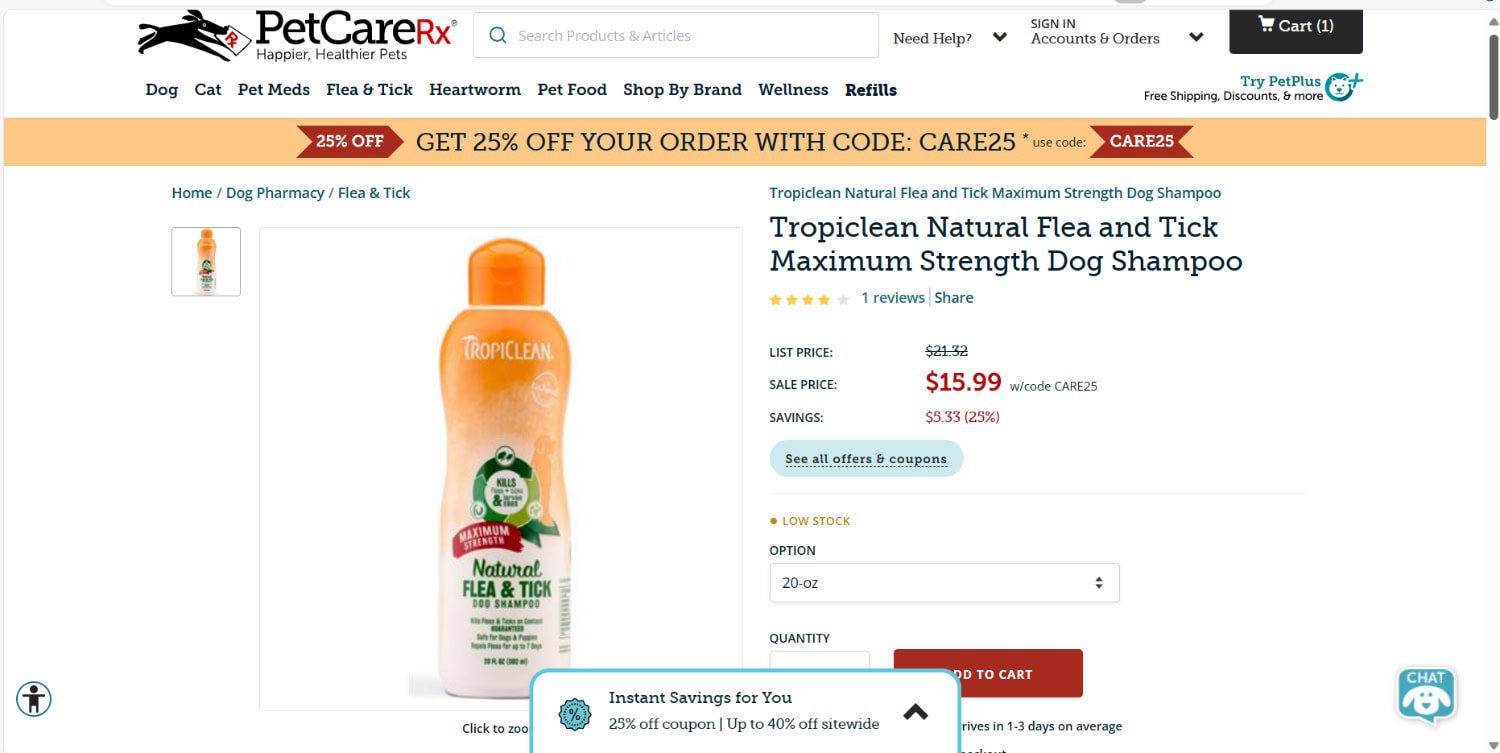This screenshot has width=1500, height=753.
Task: Click the Try PetPlus dog icon
Action: pos(1340,86)
